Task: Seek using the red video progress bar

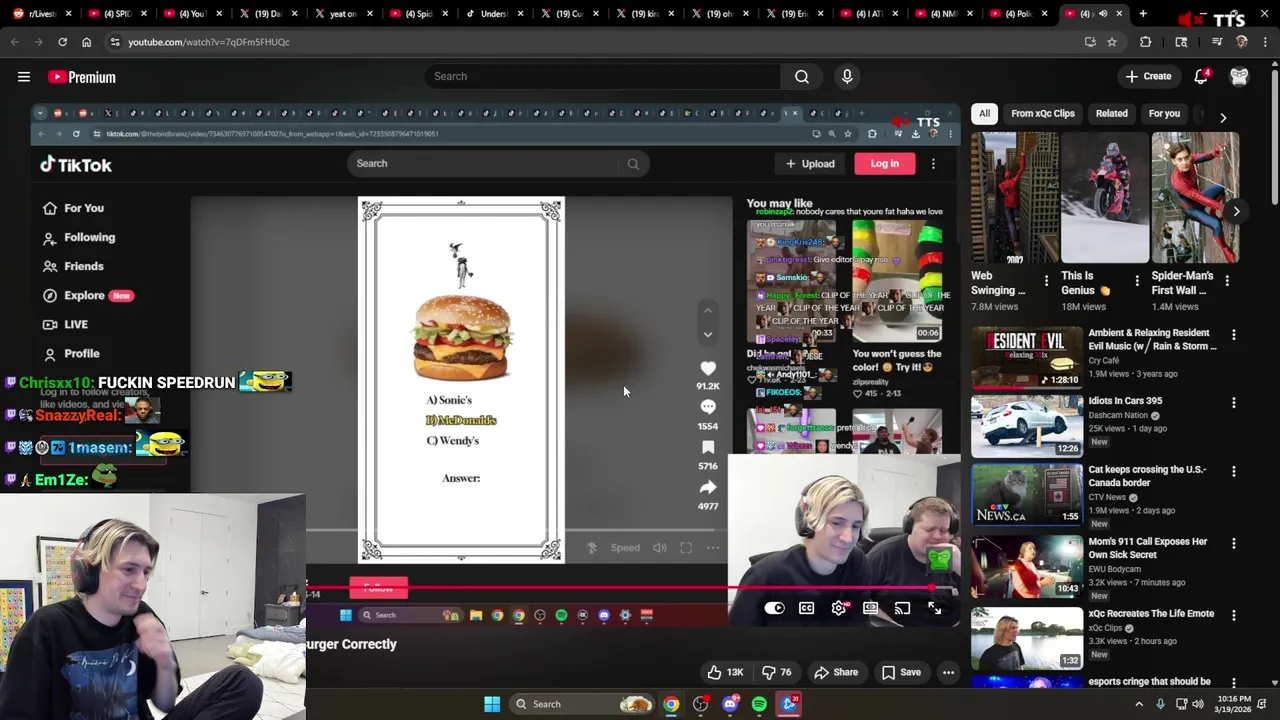Action: [632, 589]
